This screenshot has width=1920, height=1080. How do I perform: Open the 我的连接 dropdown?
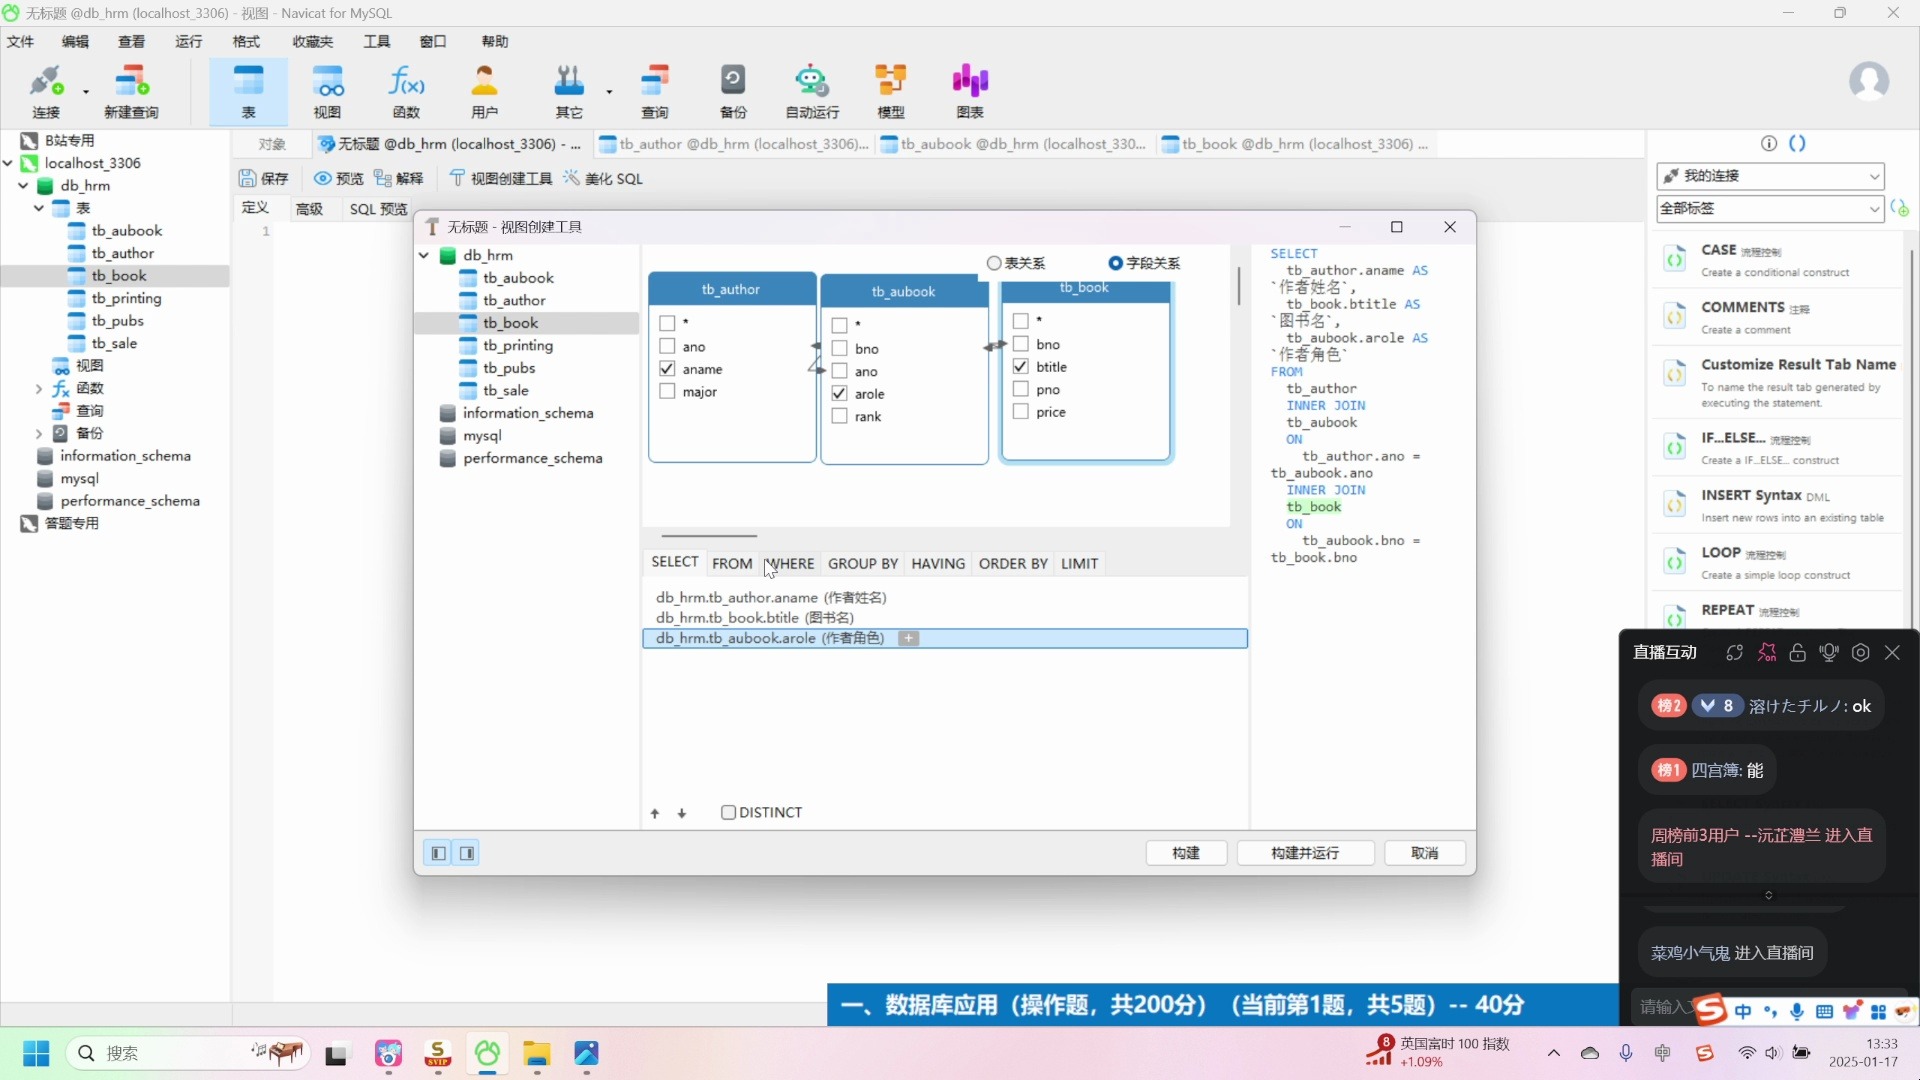pyautogui.click(x=1770, y=176)
